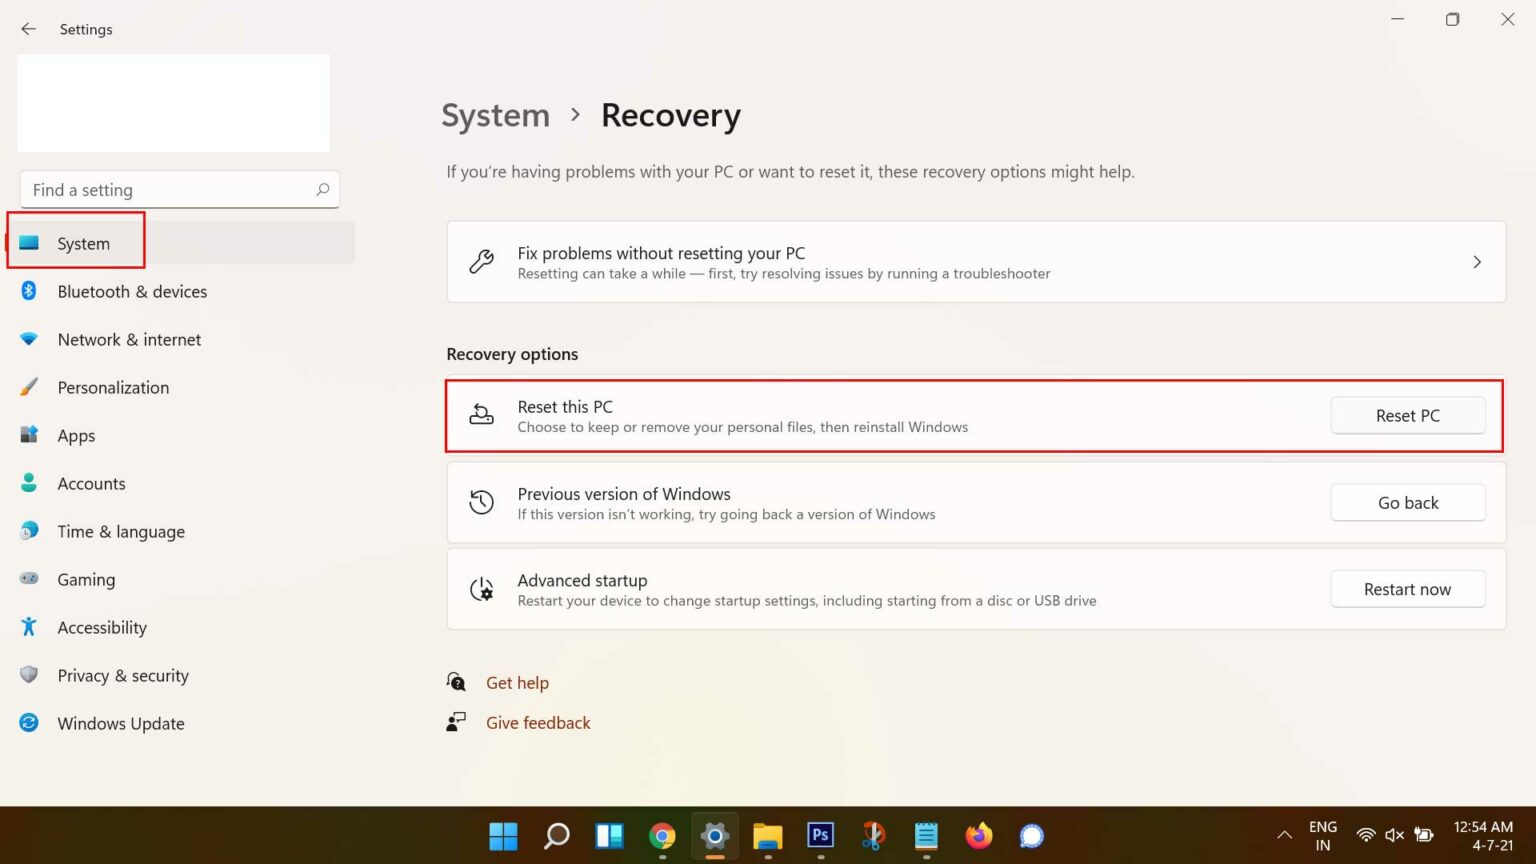Open Windows Update sync icon

(x=29, y=723)
